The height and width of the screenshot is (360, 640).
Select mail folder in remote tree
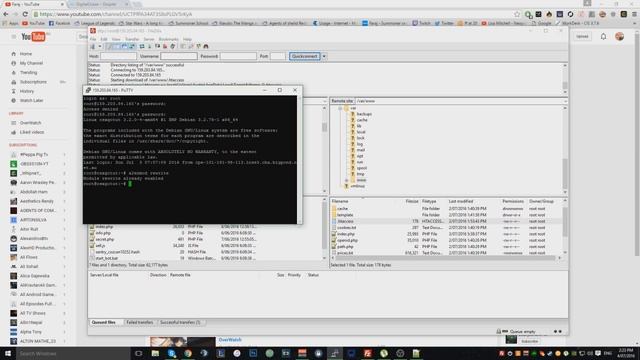(360, 150)
